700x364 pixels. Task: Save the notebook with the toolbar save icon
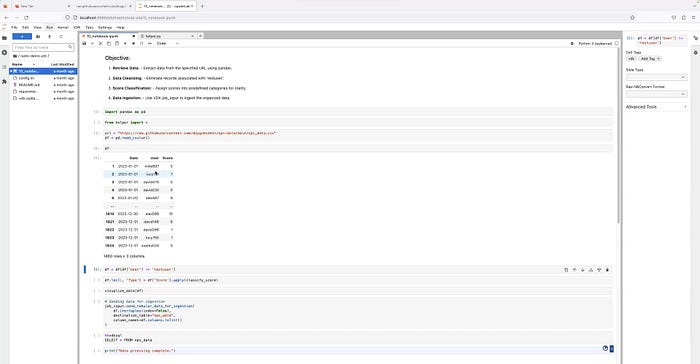click(84, 43)
